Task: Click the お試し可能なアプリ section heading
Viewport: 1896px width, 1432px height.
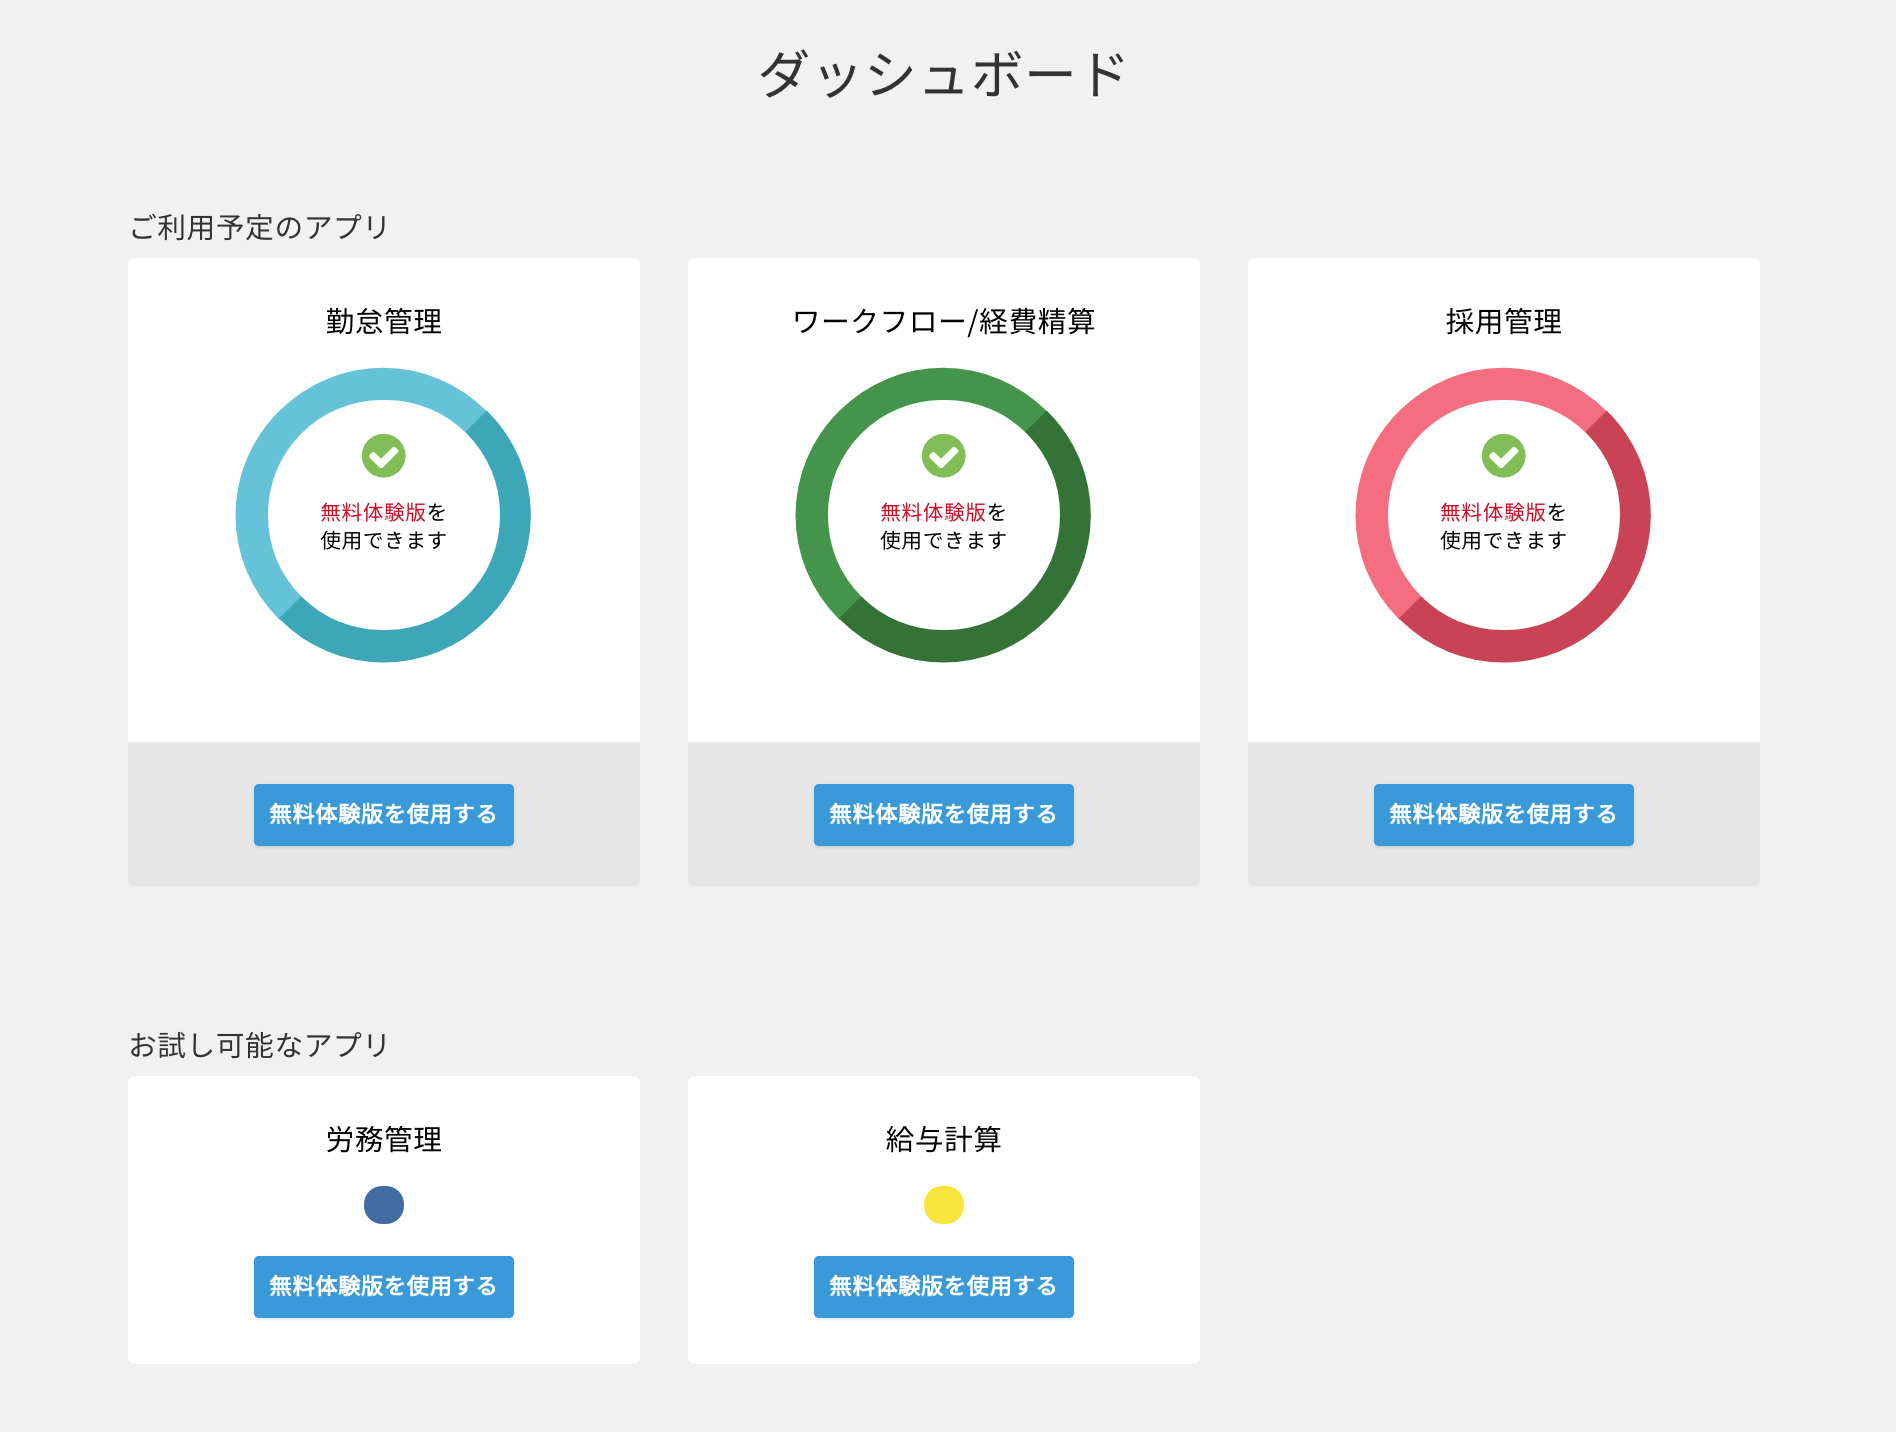Action: point(259,1045)
